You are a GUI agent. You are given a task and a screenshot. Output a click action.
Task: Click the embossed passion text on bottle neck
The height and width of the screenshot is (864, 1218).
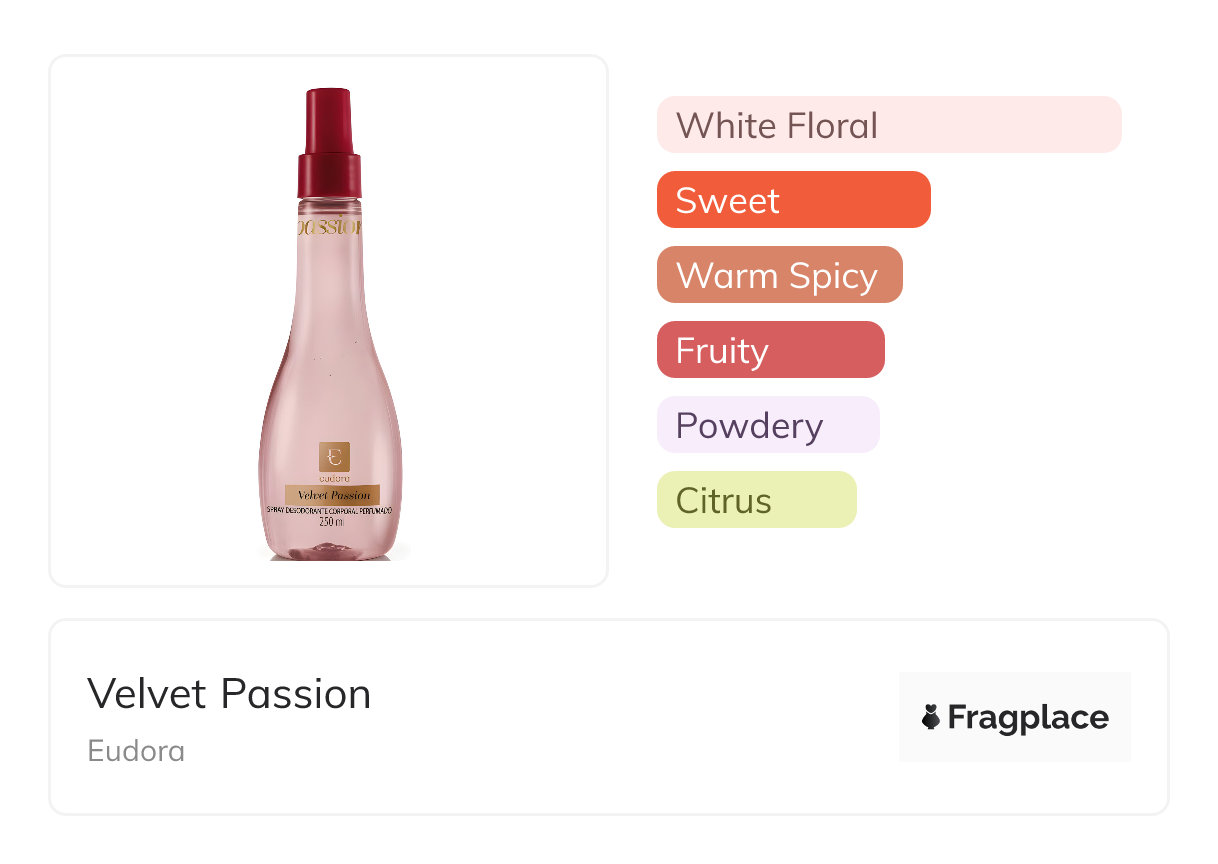click(329, 228)
